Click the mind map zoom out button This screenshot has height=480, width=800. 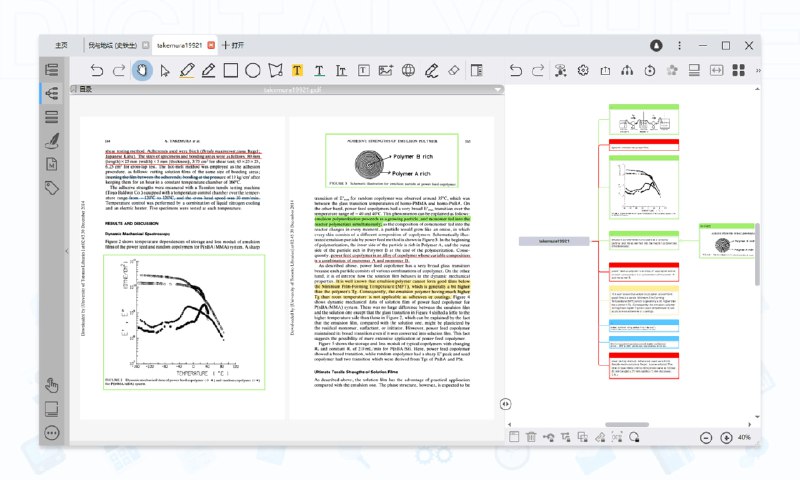click(706, 437)
